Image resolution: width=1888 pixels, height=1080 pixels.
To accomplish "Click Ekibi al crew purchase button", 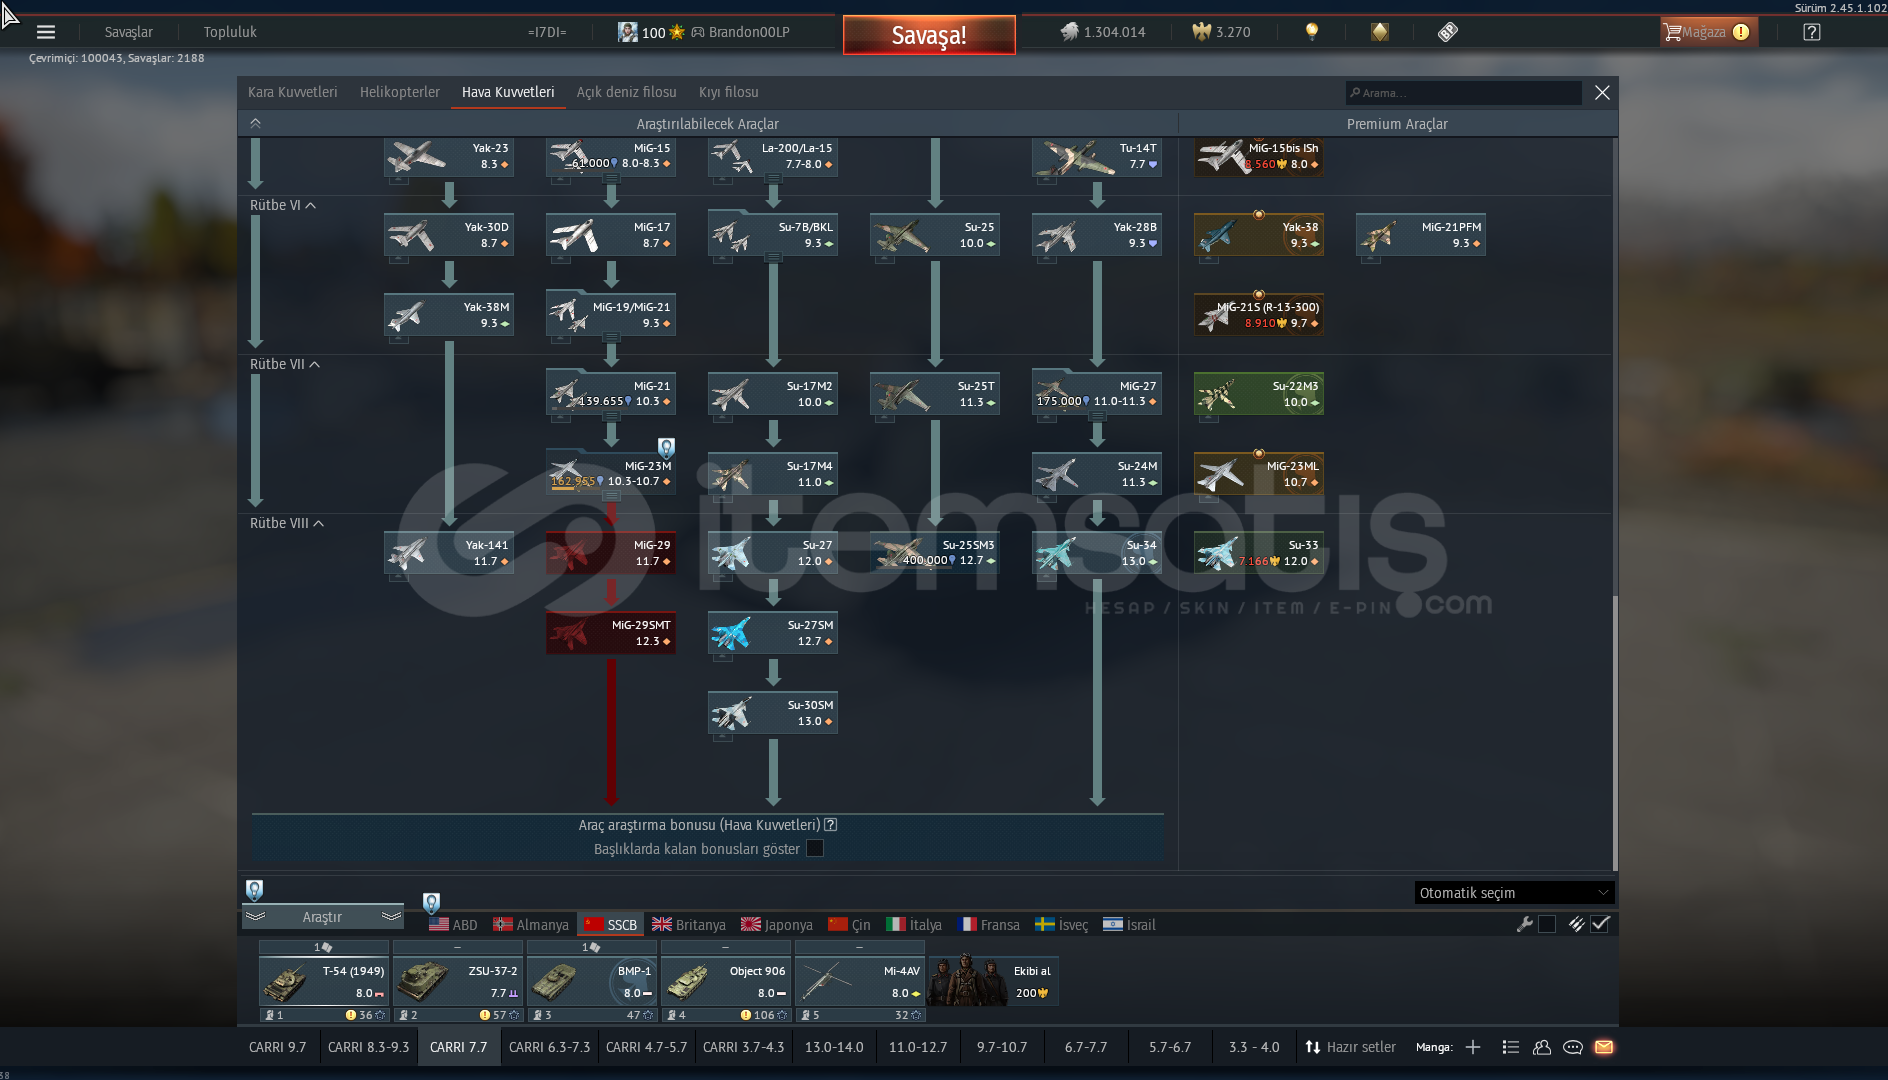I will pyautogui.click(x=993, y=981).
